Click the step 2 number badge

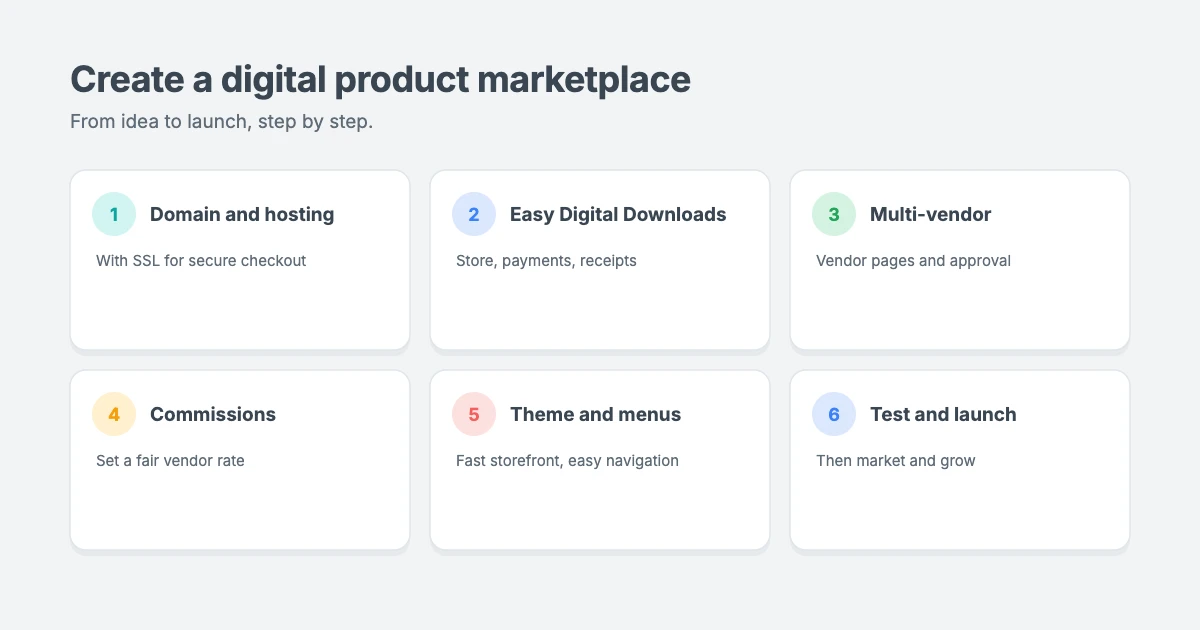coord(474,214)
